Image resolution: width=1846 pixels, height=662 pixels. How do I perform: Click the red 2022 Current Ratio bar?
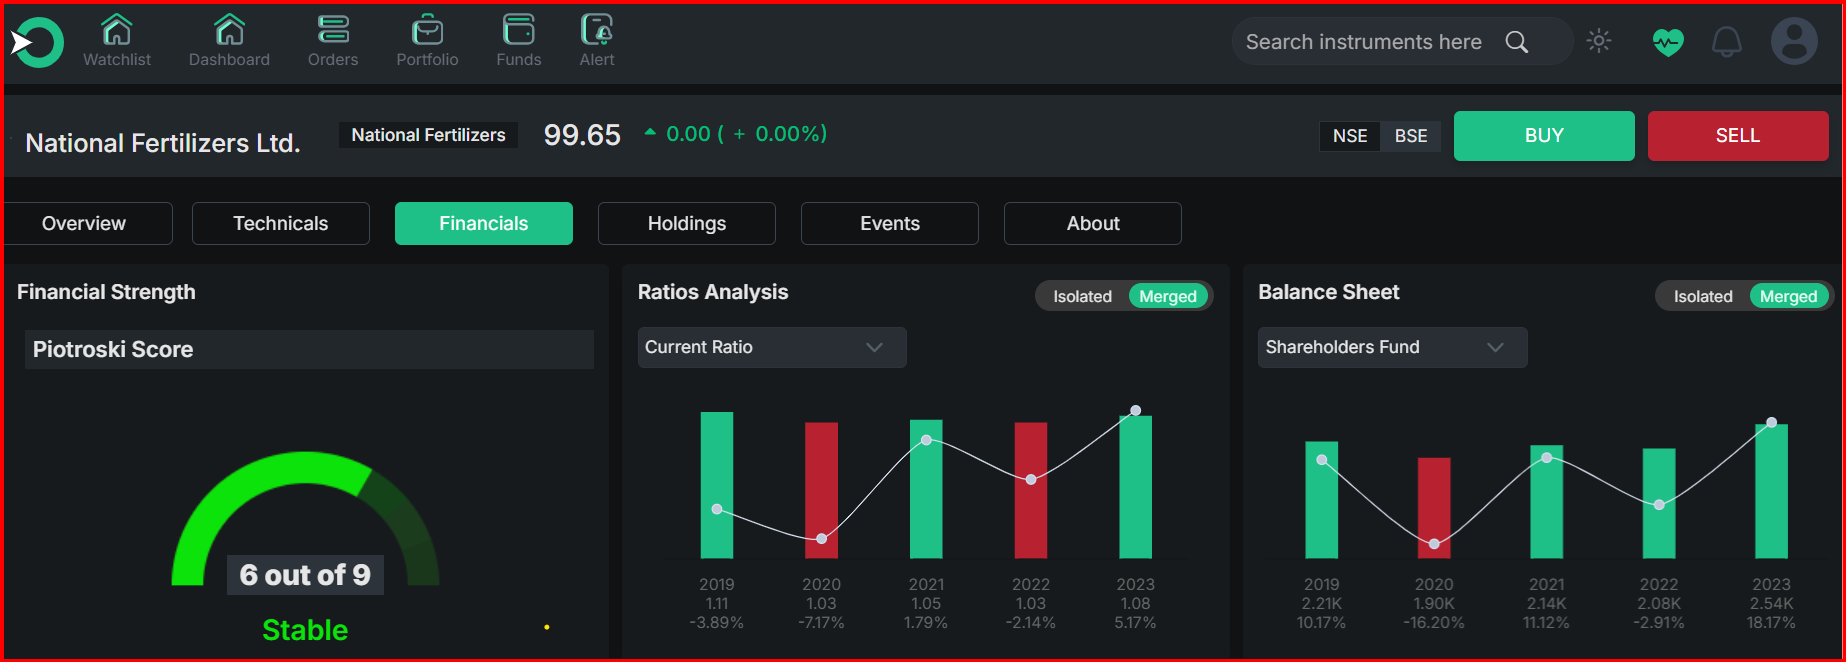pos(1031,490)
